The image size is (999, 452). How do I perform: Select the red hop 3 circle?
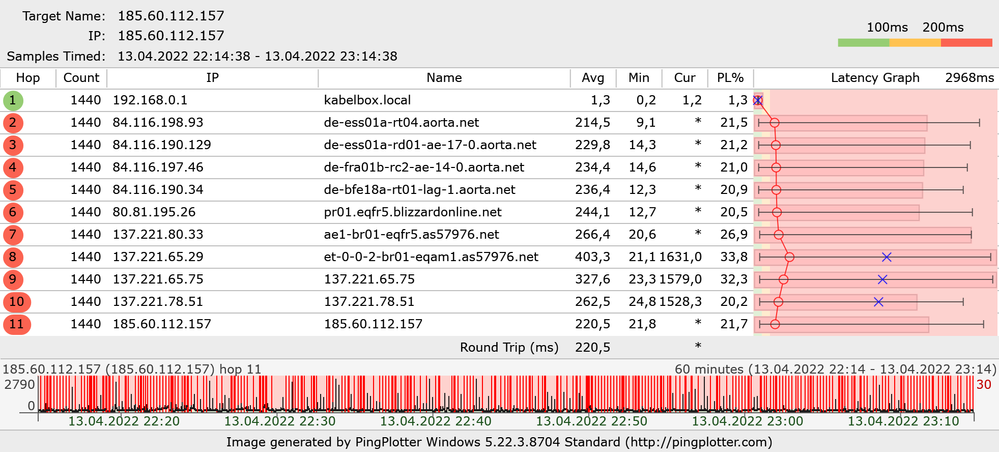tap(13, 145)
